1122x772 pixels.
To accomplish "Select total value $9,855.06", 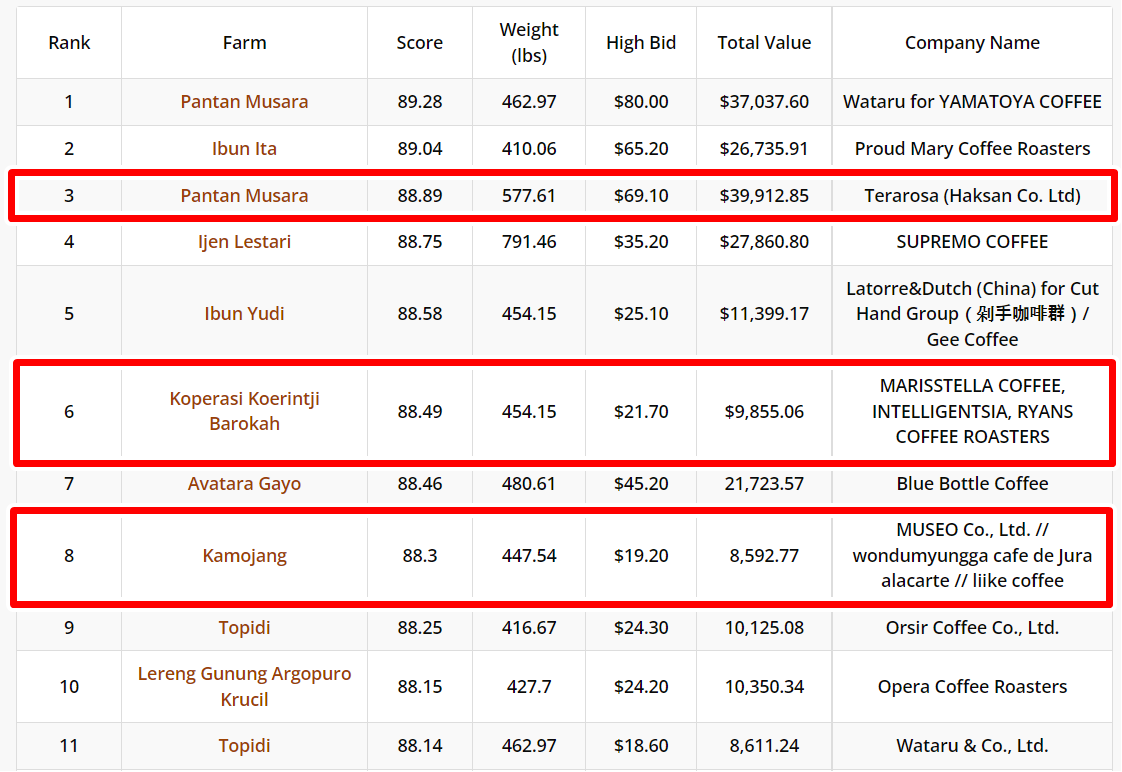I will pyautogui.click(x=764, y=411).
